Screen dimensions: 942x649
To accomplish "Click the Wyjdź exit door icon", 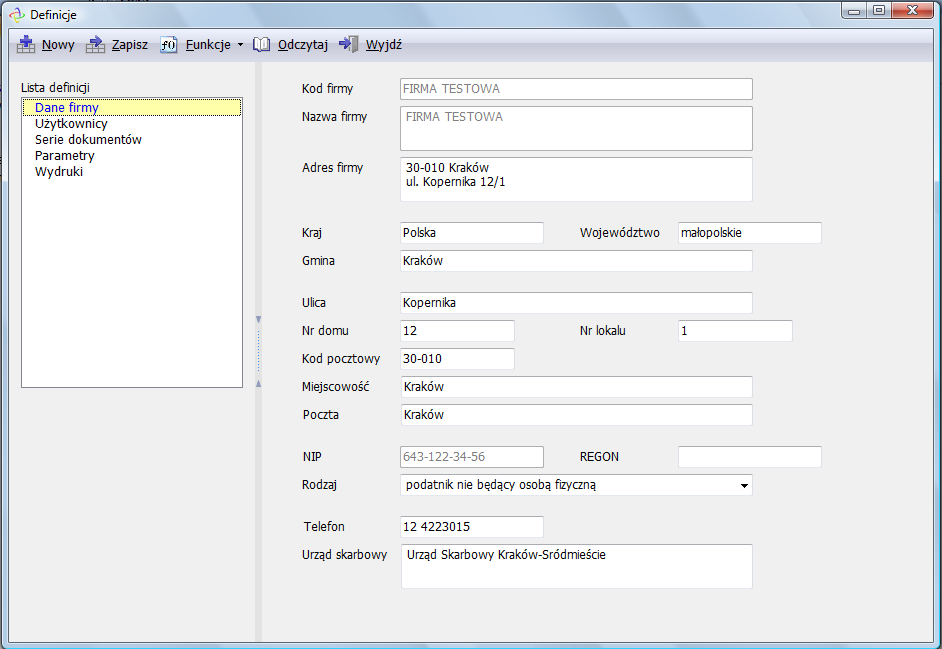I will coord(348,44).
